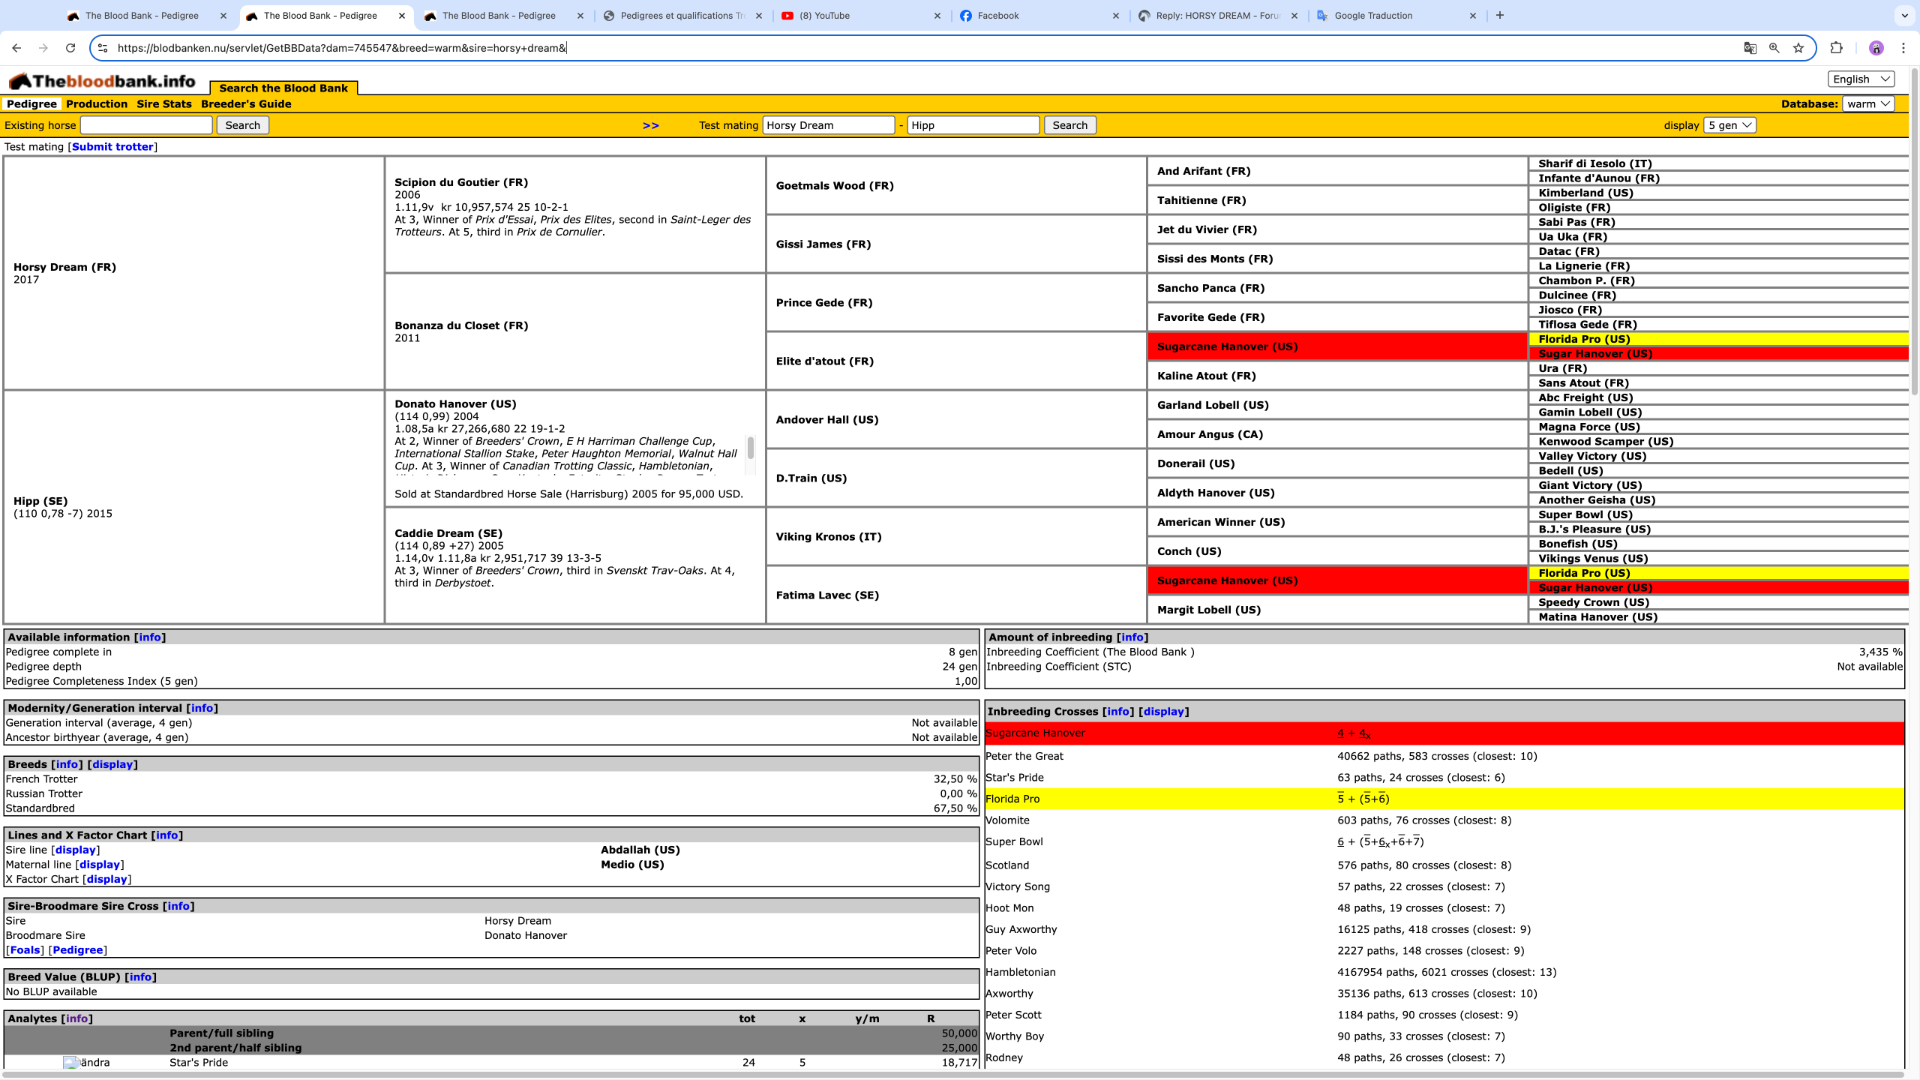Open Chrome three-dot menu
1920x1080 pixels.
[x=1903, y=48]
